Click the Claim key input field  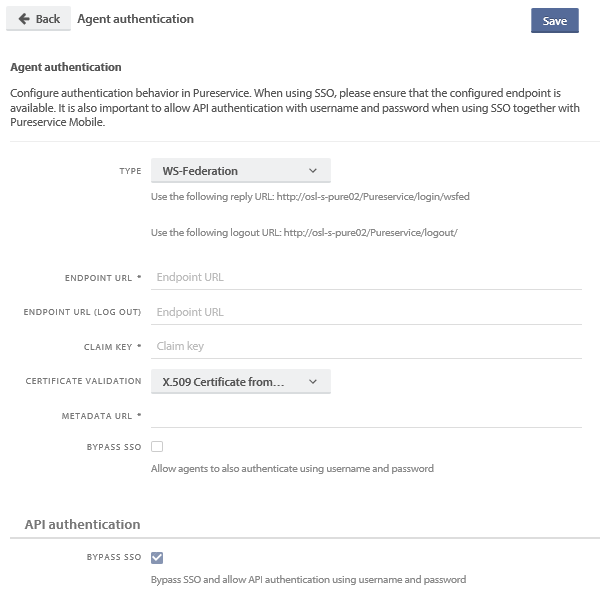click(366, 346)
